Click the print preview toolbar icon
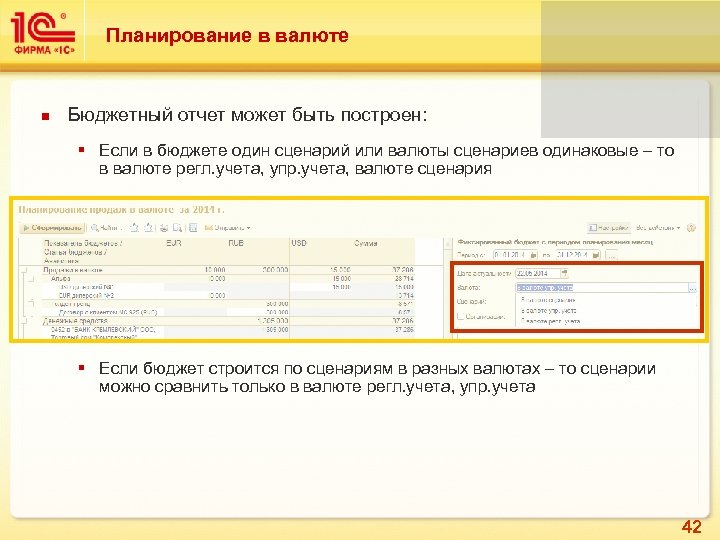This screenshot has height=540, width=720. pos(178,228)
